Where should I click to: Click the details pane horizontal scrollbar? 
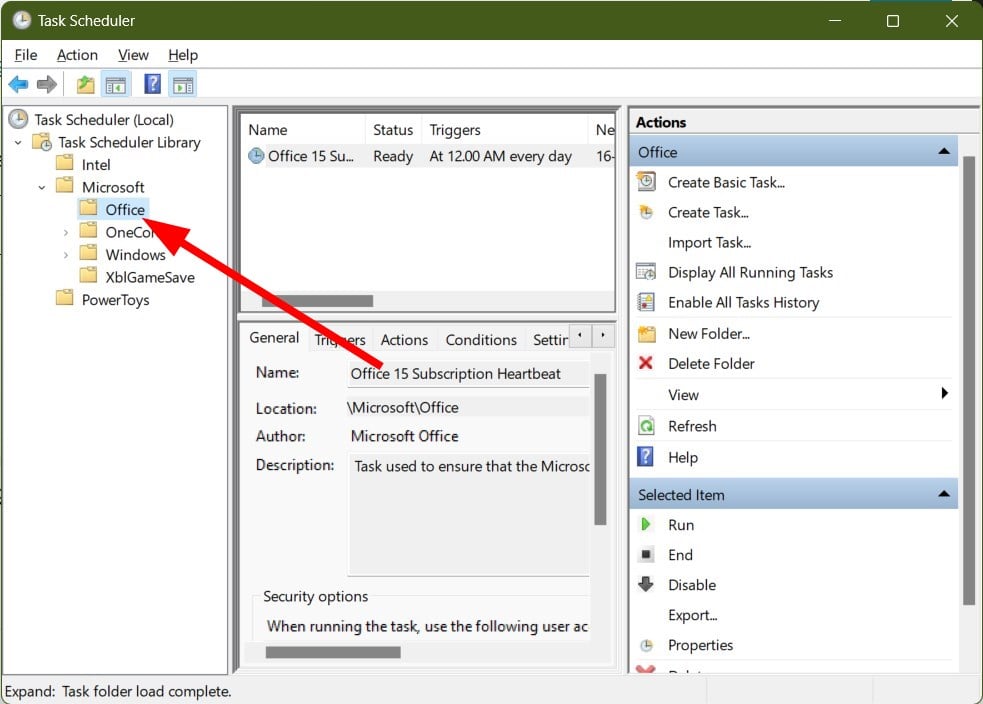click(x=333, y=653)
